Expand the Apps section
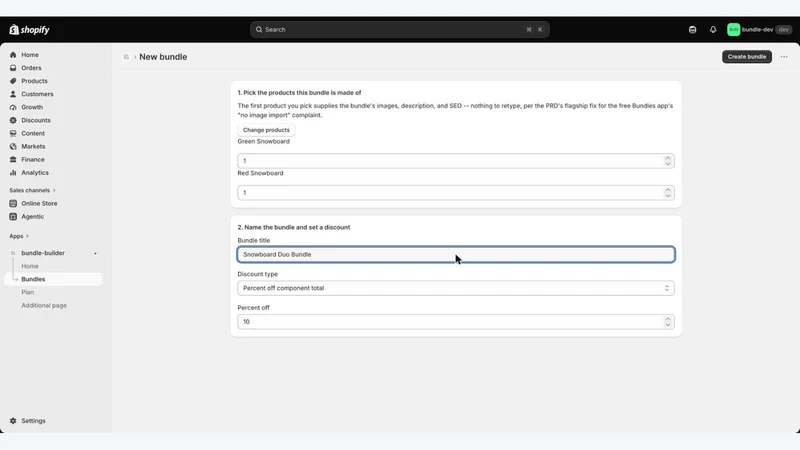Viewport: 800px width, 450px height. point(19,236)
